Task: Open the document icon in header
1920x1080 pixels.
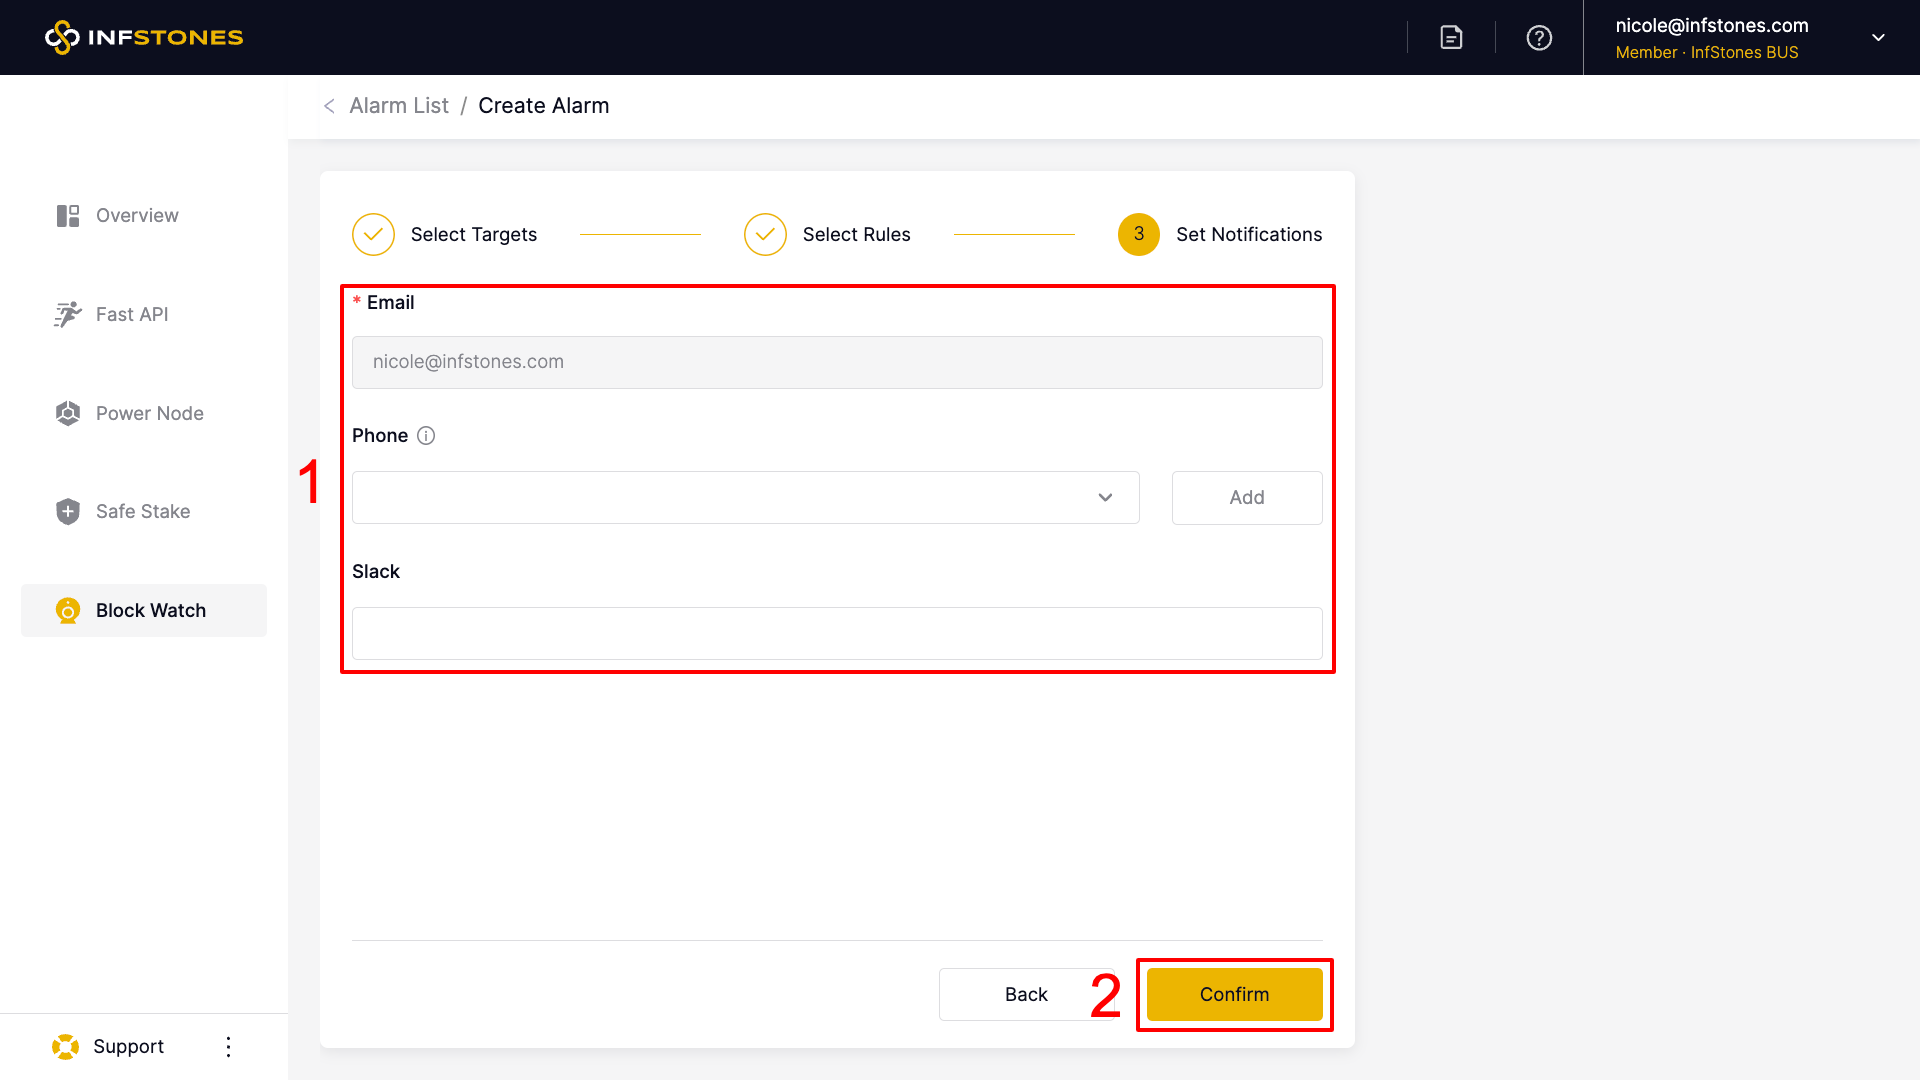Action: pyautogui.click(x=1451, y=37)
